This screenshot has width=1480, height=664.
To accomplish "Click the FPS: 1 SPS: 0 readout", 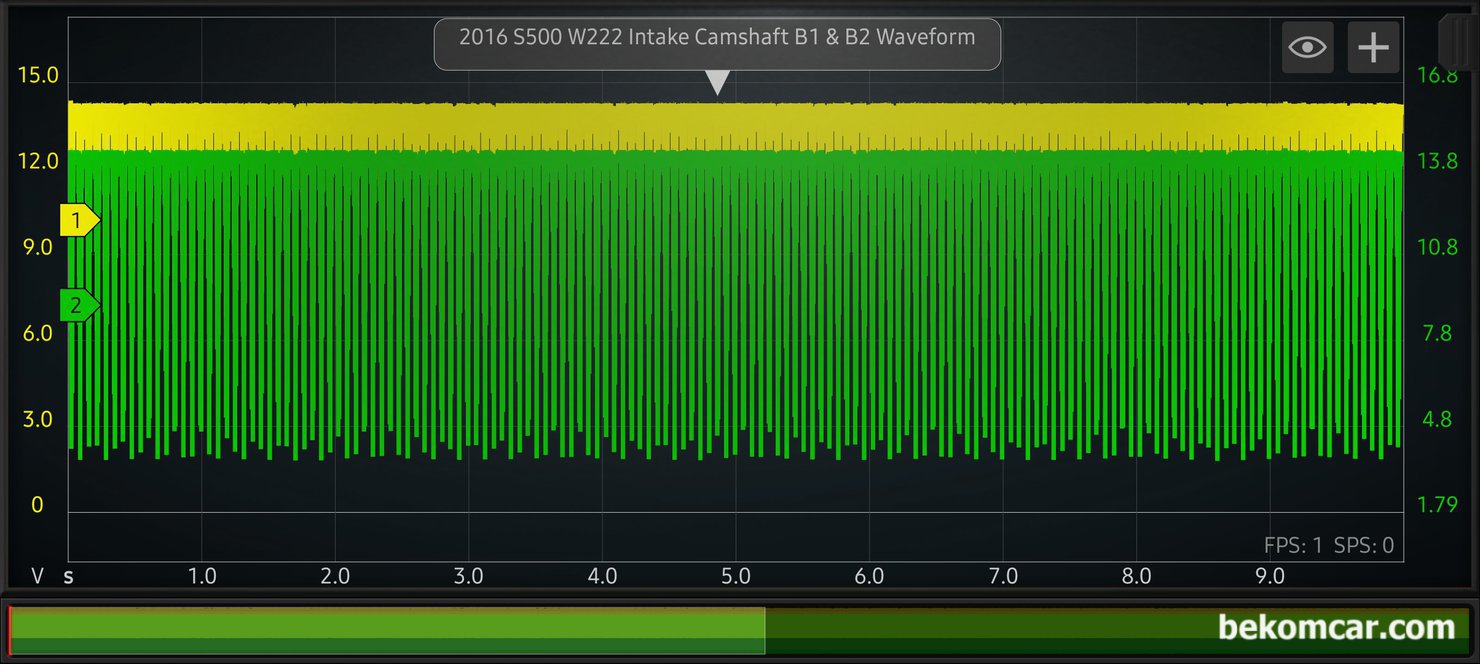I will [1328, 545].
